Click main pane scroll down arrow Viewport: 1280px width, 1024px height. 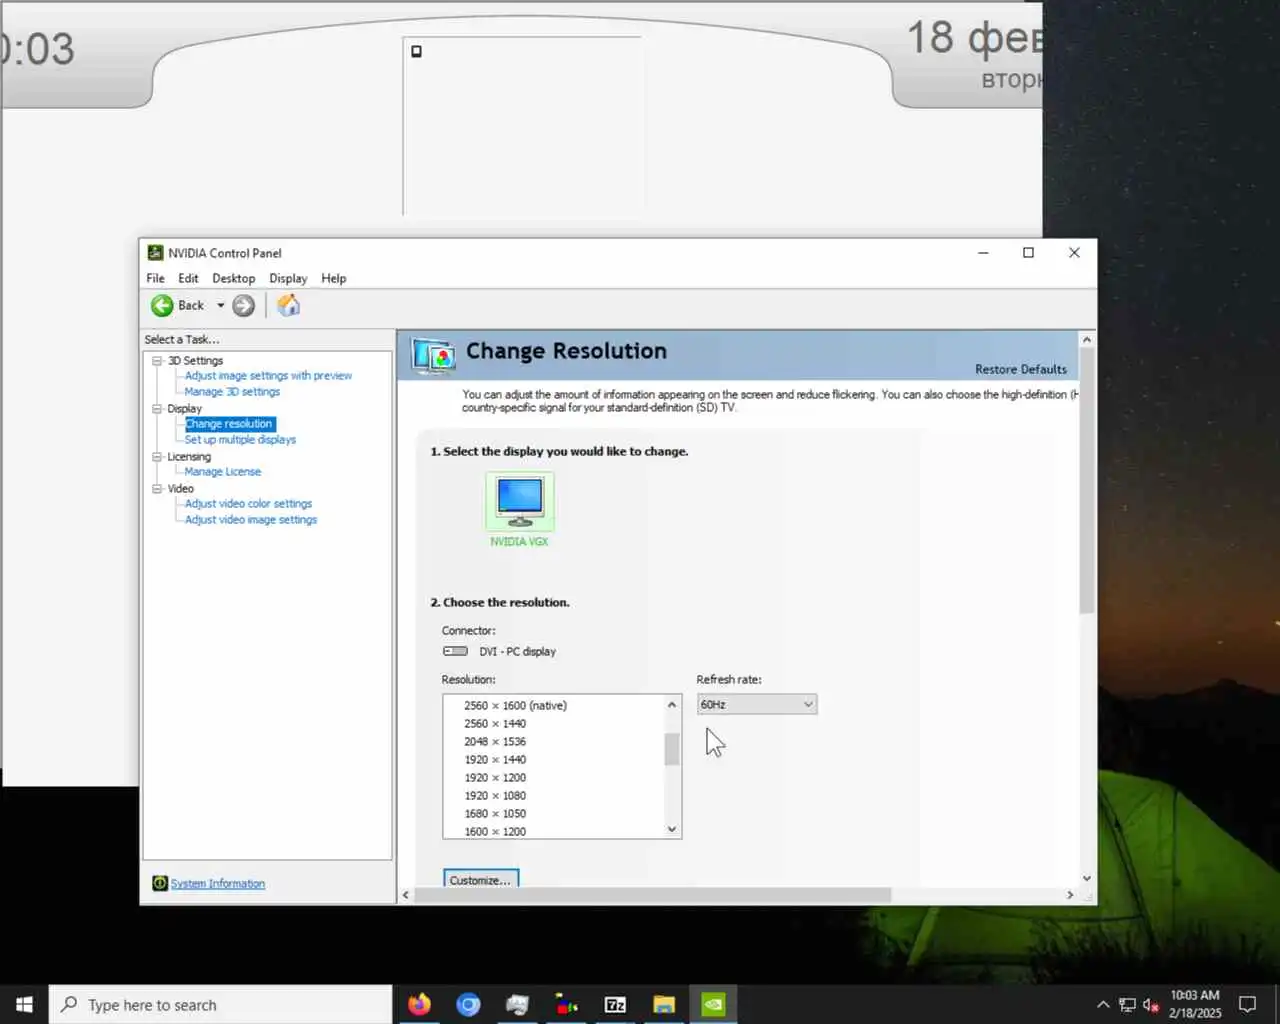(x=1087, y=878)
